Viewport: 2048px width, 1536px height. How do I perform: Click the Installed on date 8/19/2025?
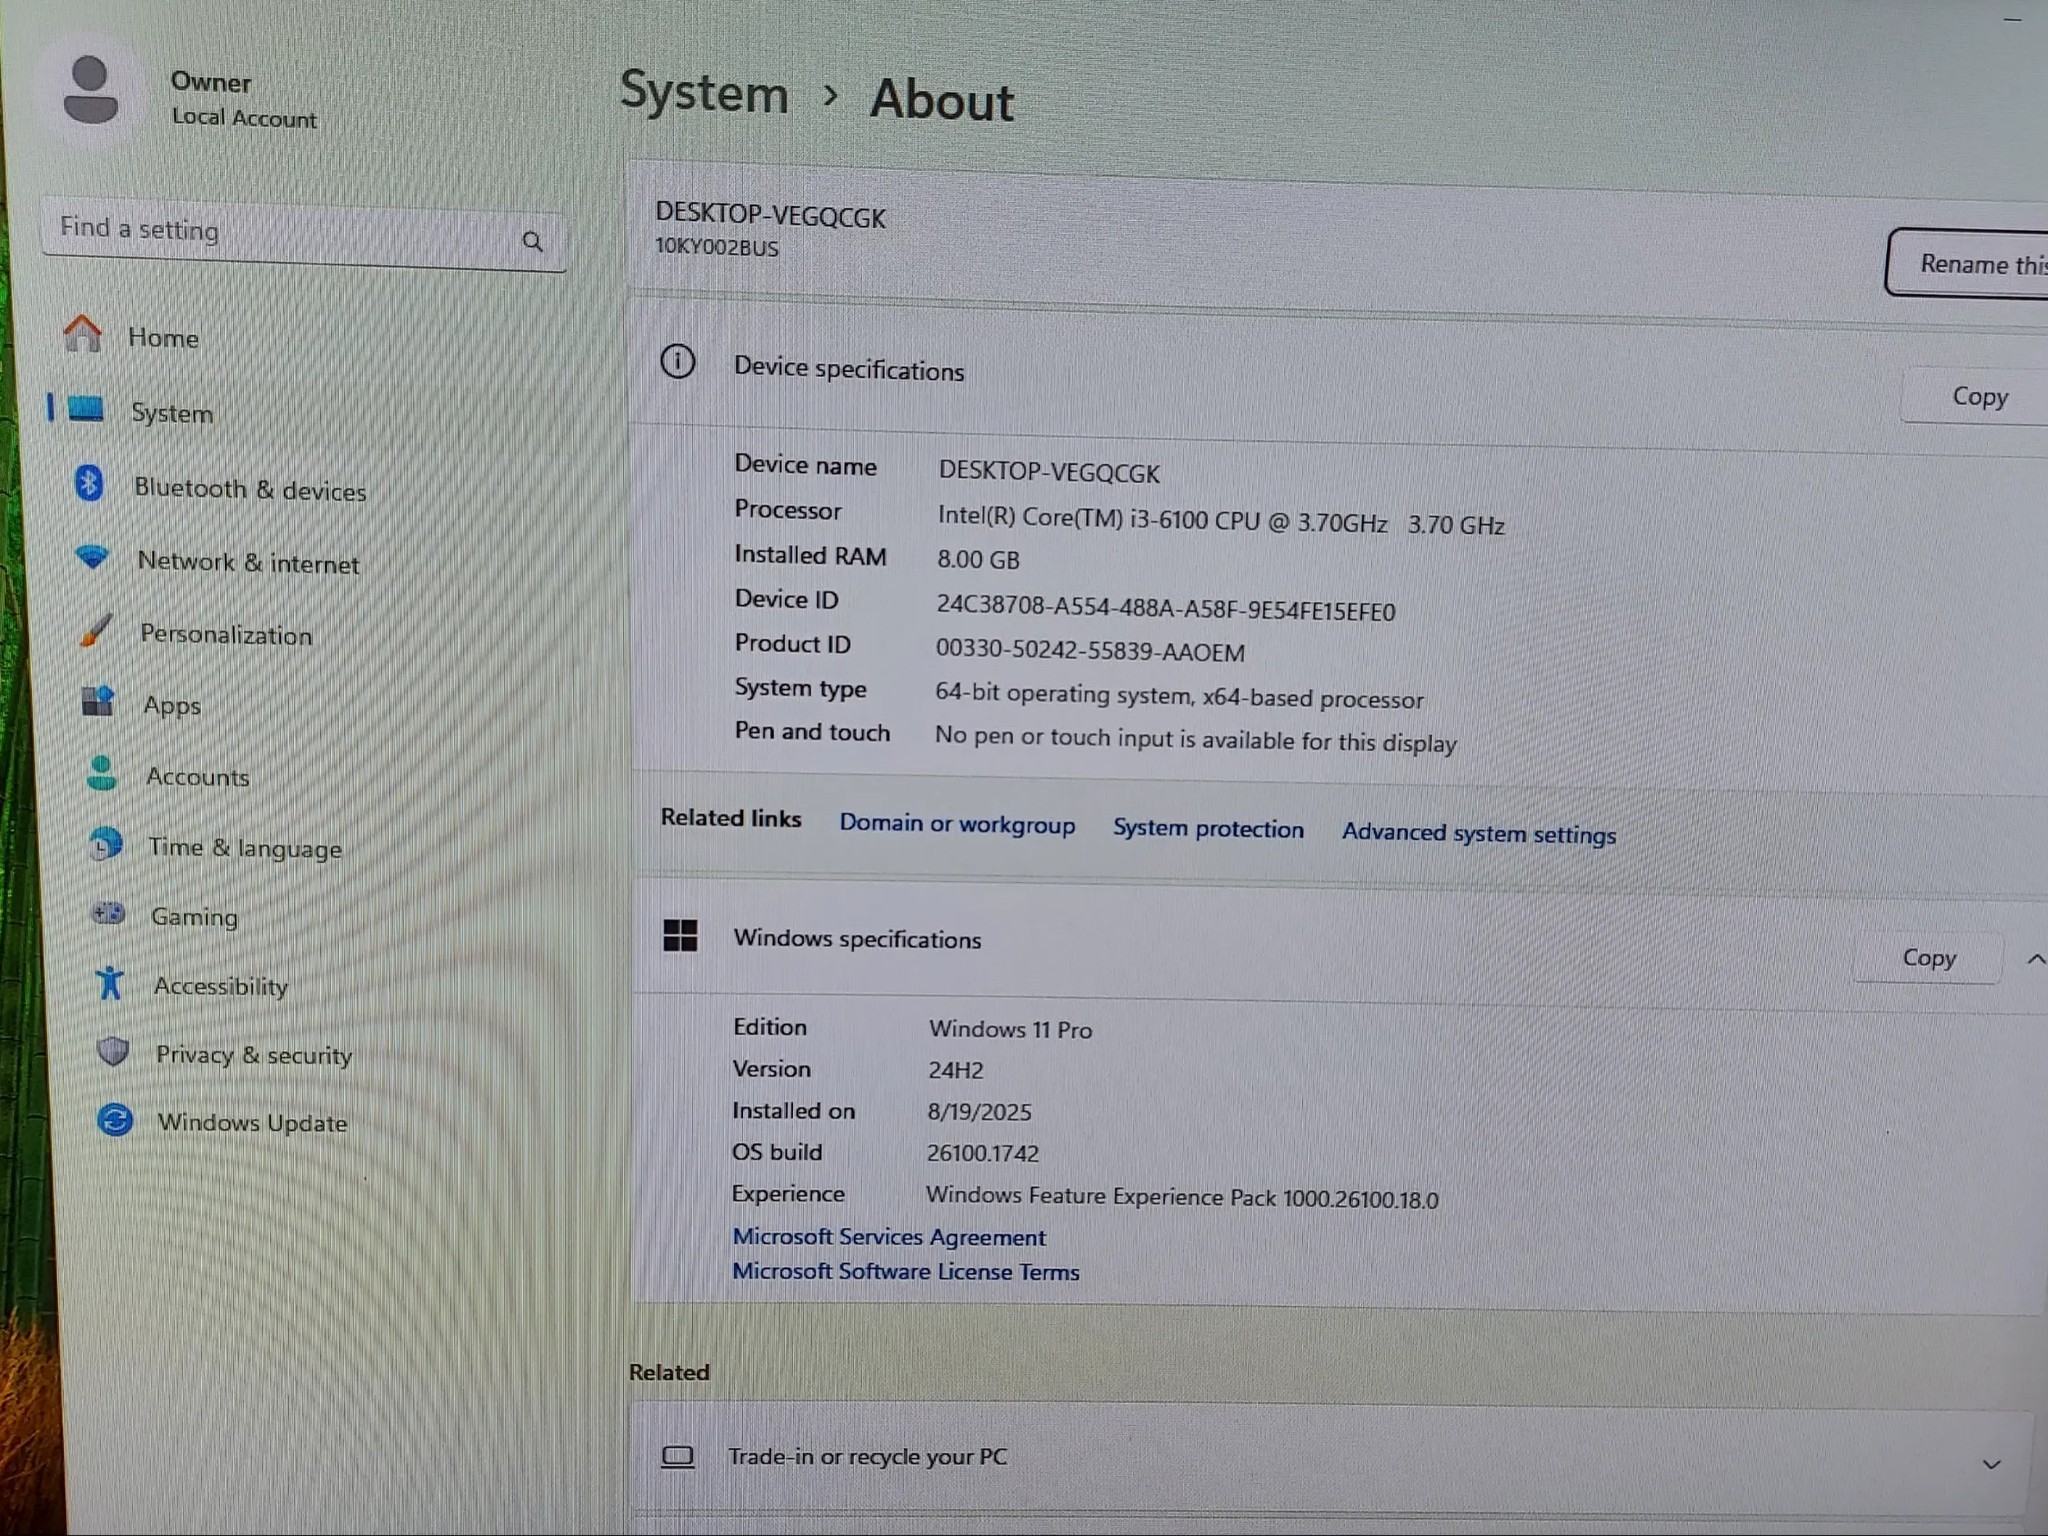pos(979,1112)
